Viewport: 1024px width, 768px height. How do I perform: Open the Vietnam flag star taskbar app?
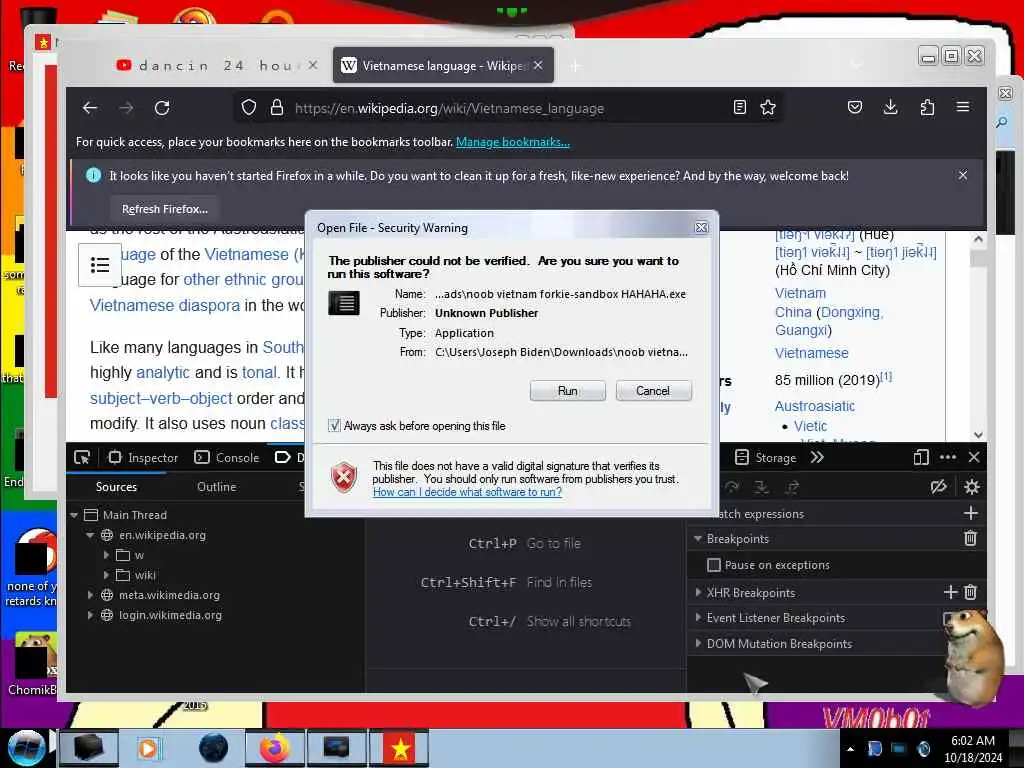pos(400,748)
